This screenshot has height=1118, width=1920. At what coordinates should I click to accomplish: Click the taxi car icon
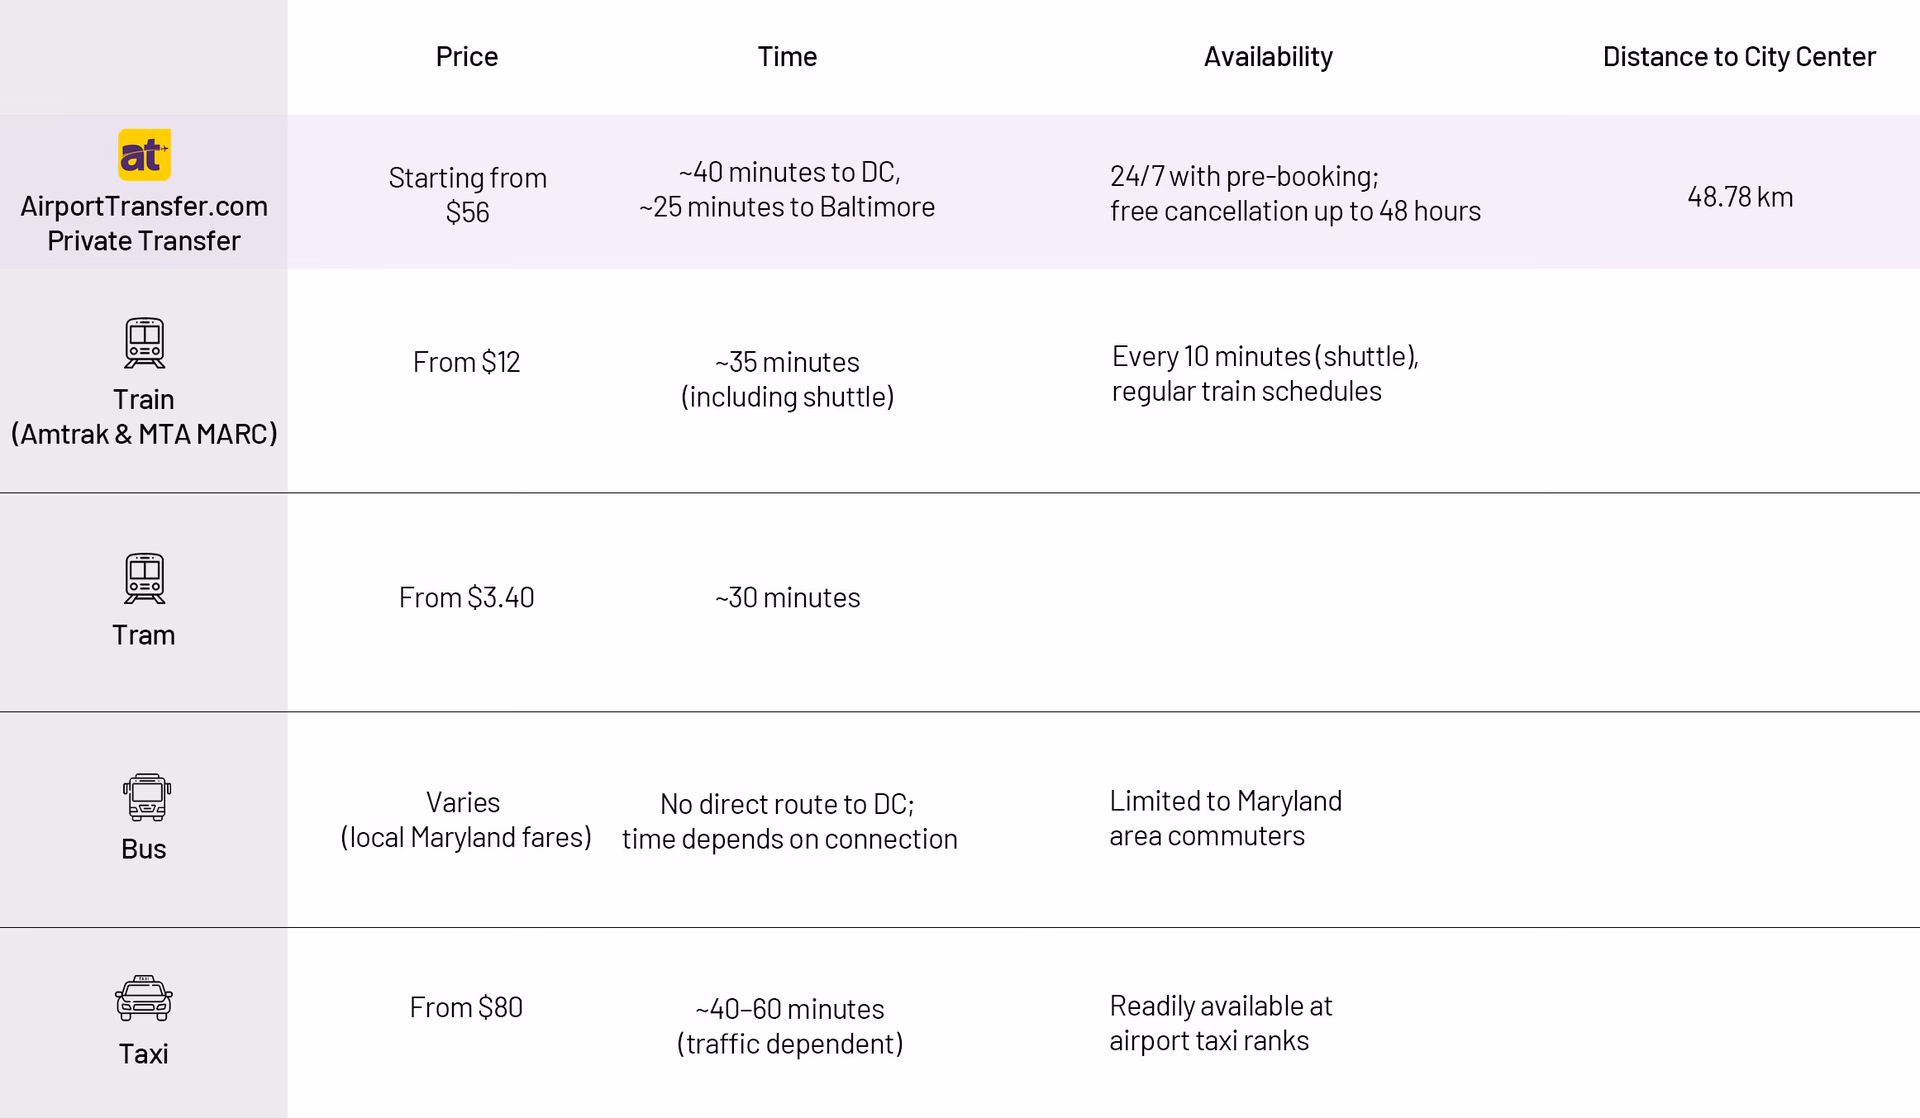tap(144, 998)
